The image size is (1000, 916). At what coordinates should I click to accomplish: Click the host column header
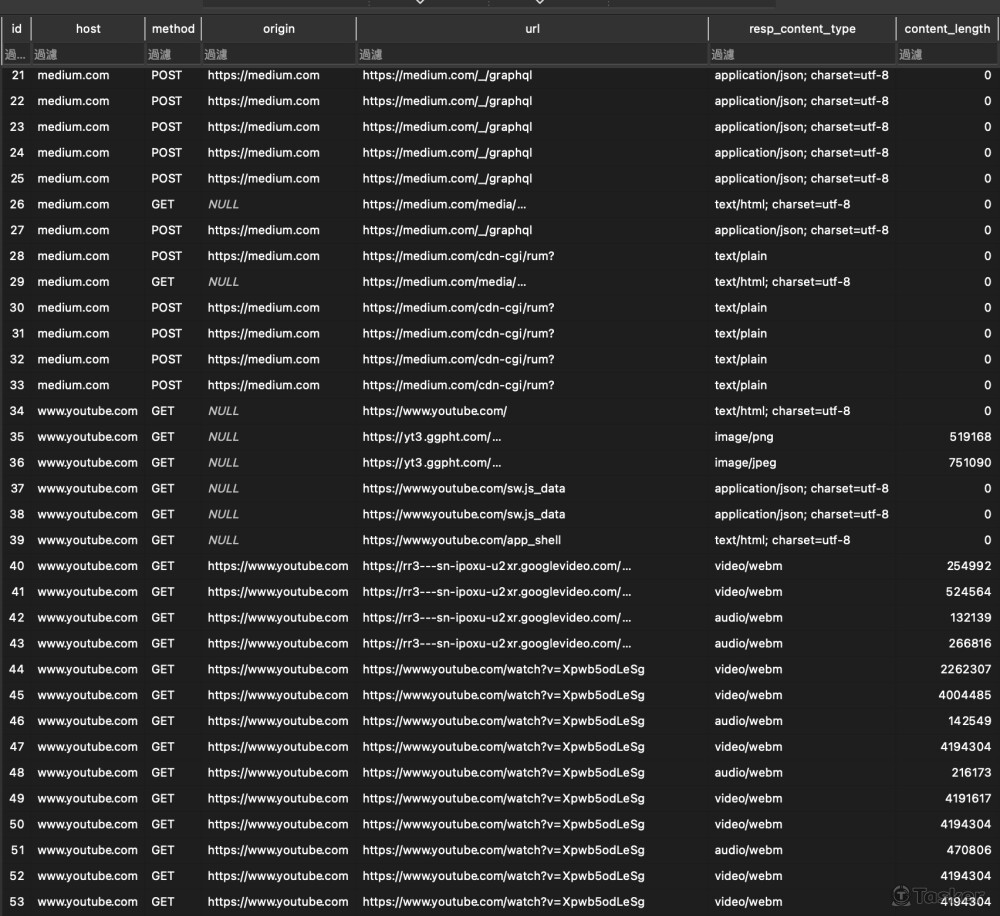coord(88,29)
